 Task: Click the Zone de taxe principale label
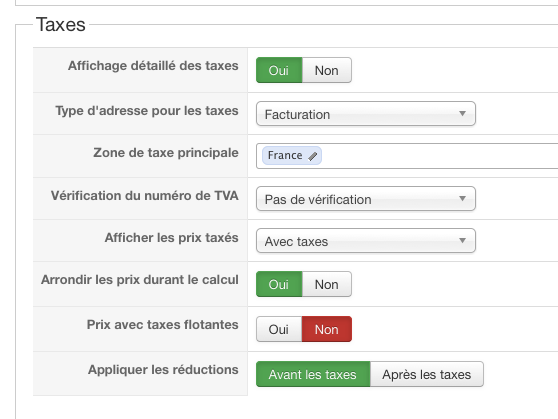[166, 153]
